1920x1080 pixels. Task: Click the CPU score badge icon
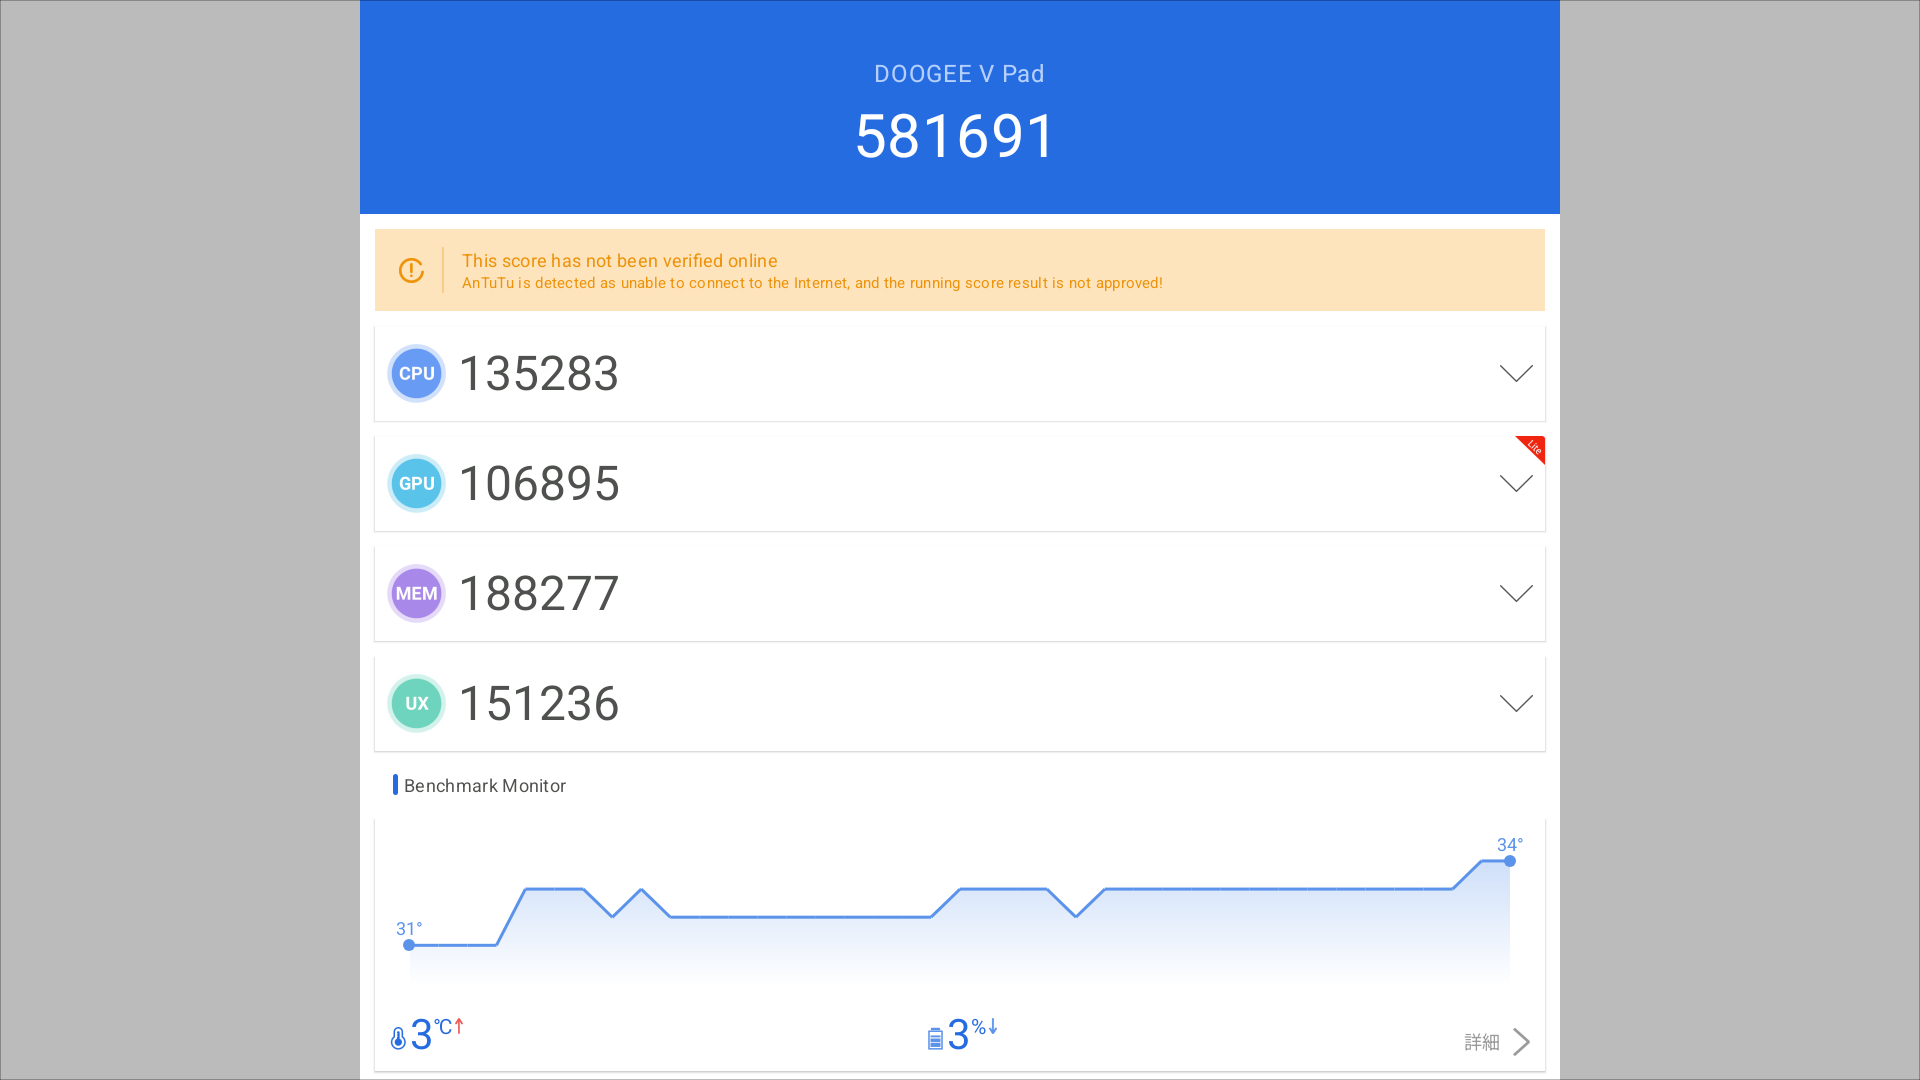(416, 374)
